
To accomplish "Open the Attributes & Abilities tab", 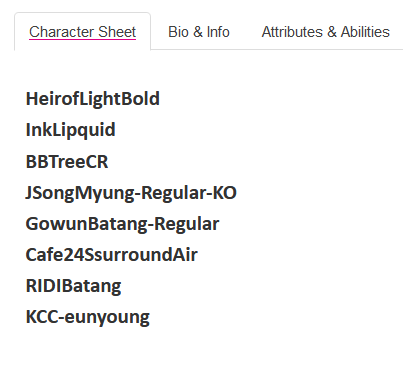I will coord(325,32).
